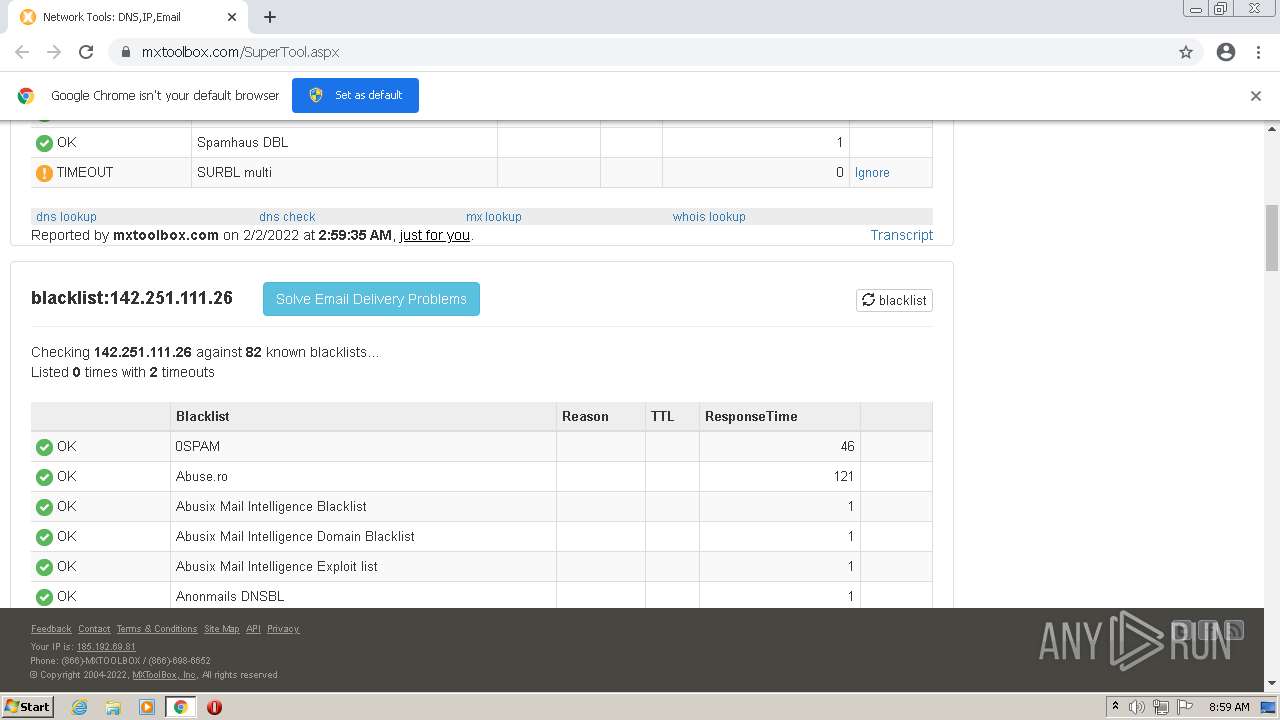Click the just for you link
1280x720 pixels.
pyautogui.click(x=435, y=235)
